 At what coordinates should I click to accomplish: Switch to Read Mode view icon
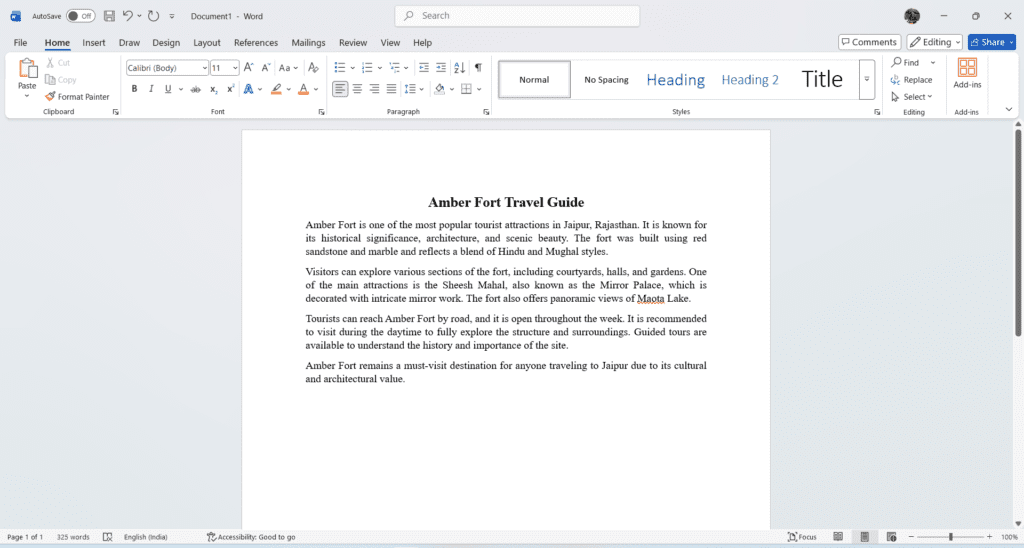pos(838,537)
